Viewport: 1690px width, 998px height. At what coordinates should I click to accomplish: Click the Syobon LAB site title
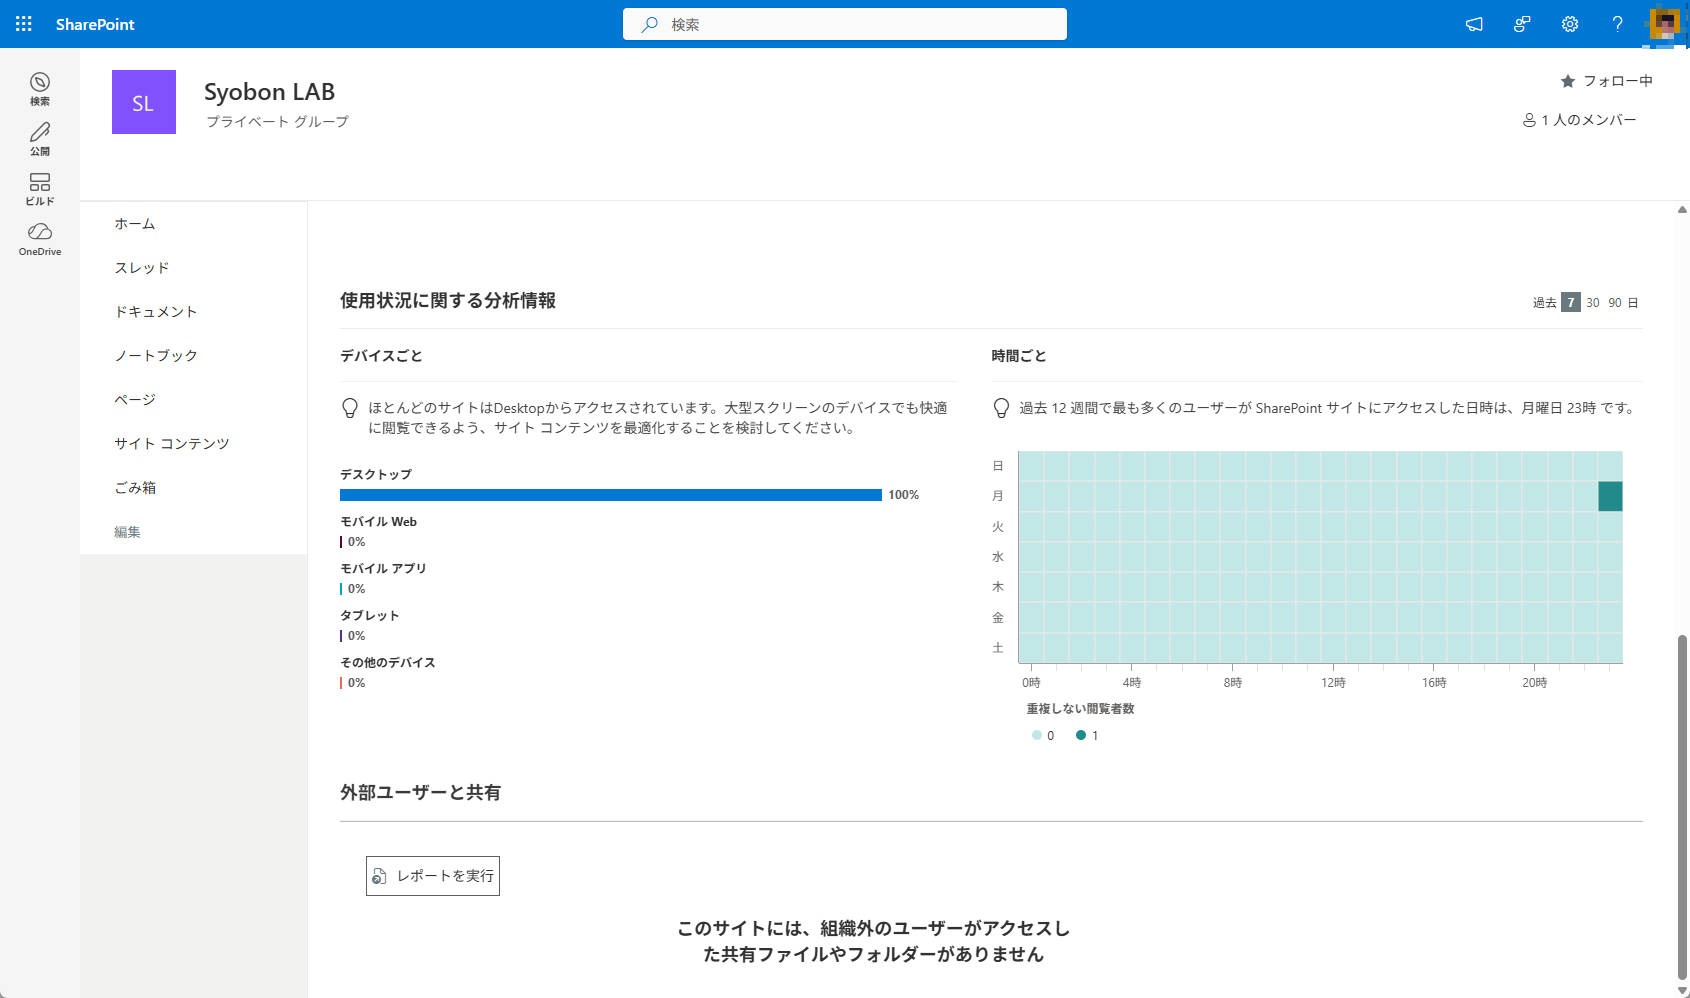coord(269,91)
